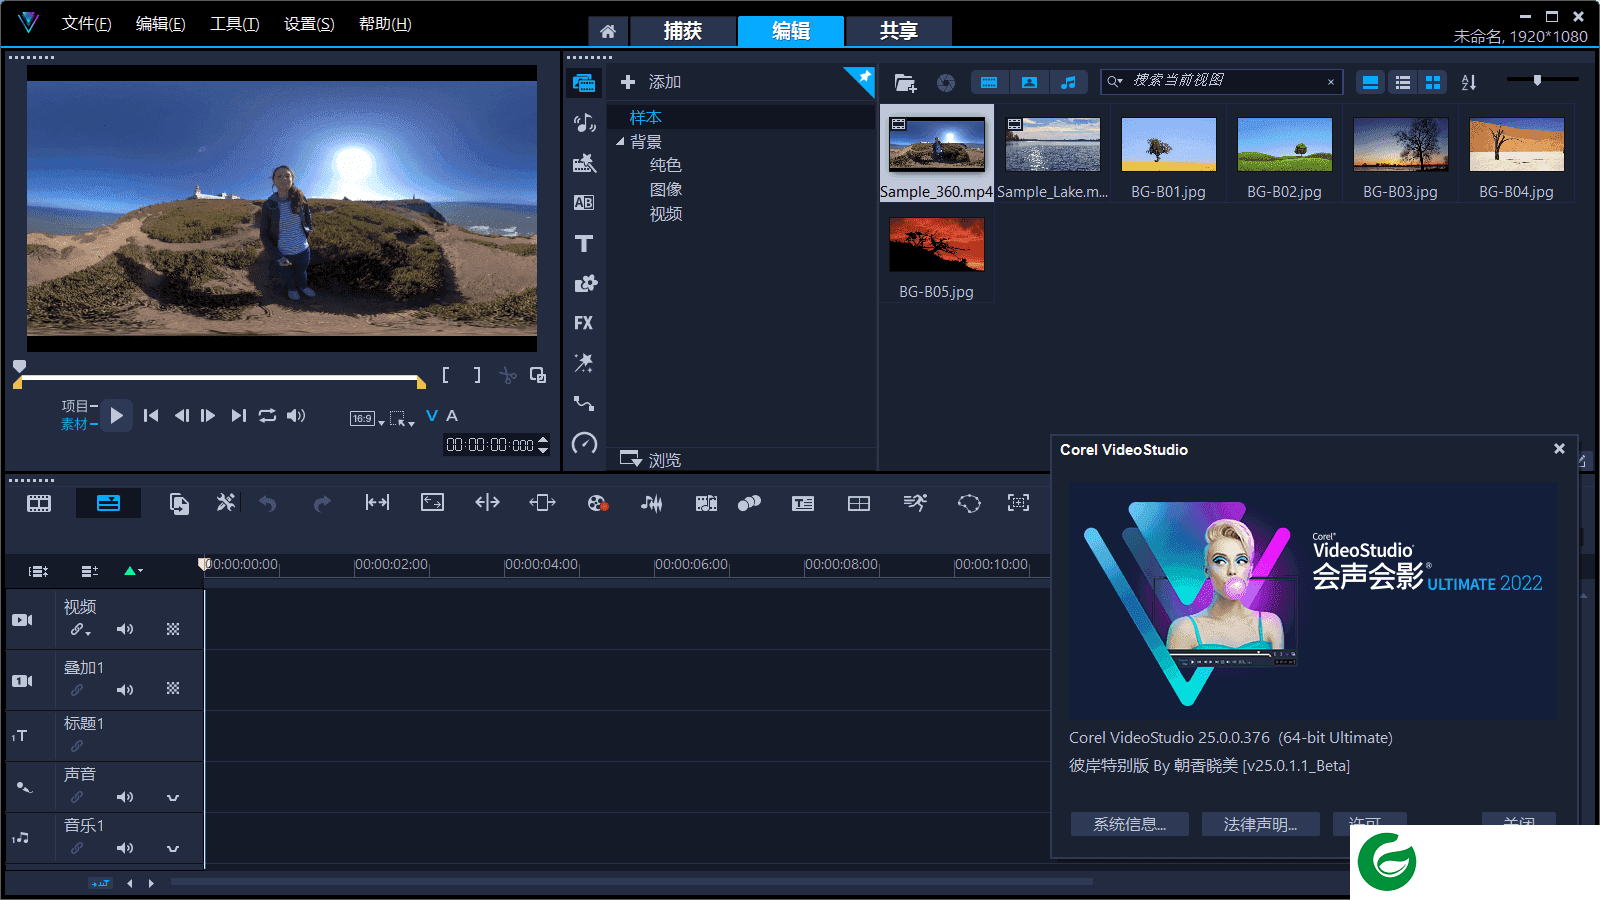Click the 法律声明... button

coord(1260,824)
